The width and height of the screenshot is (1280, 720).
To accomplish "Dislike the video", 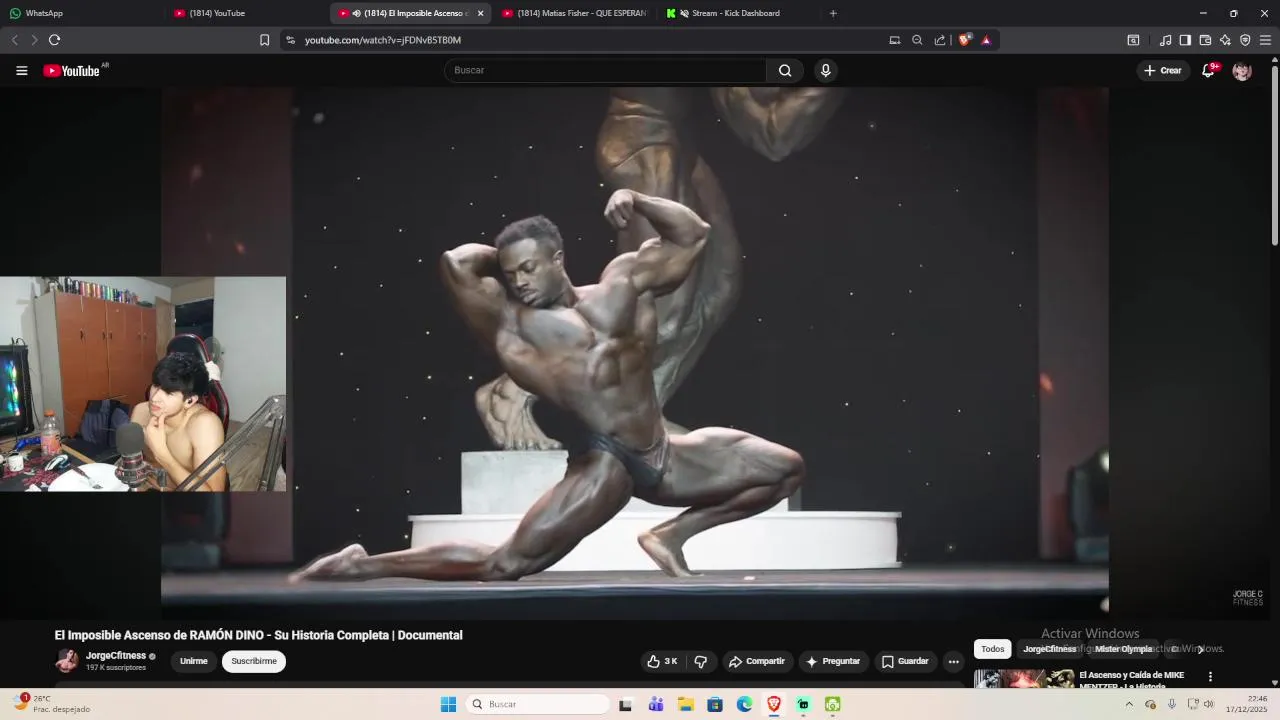I will point(701,661).
